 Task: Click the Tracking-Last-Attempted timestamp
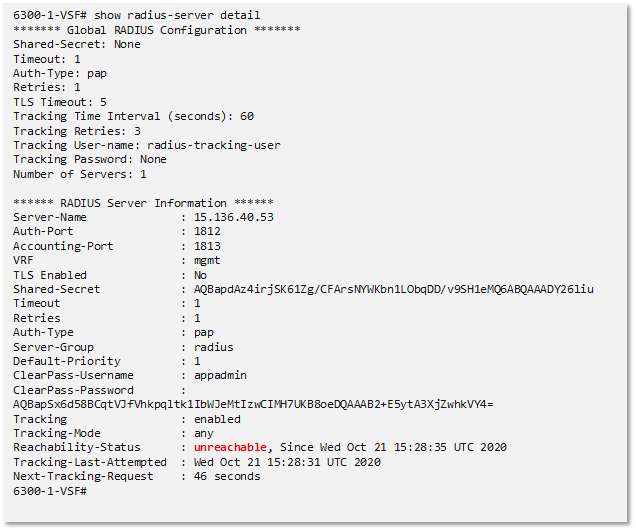click(x=287, y=462)
